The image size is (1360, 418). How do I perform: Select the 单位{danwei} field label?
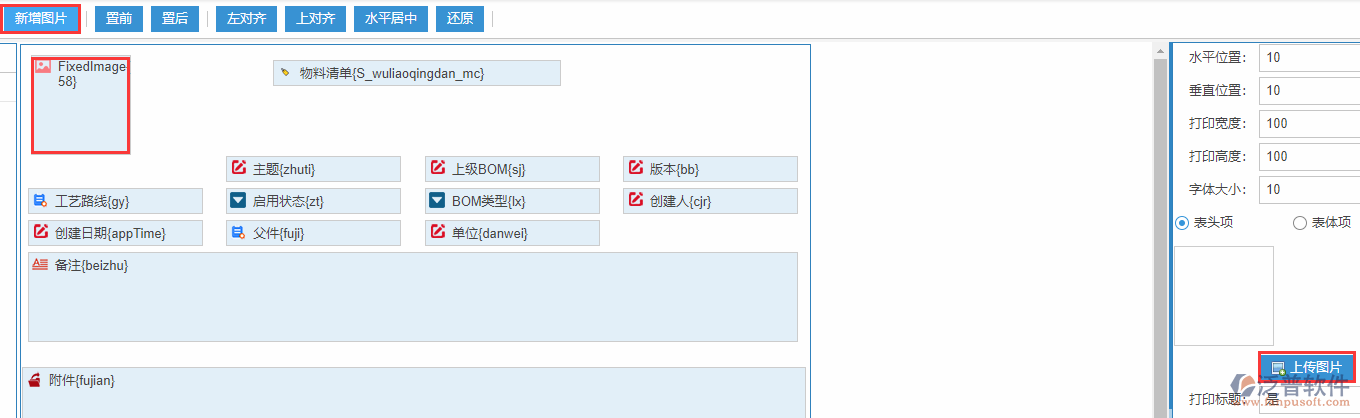[x=490, y=233]
